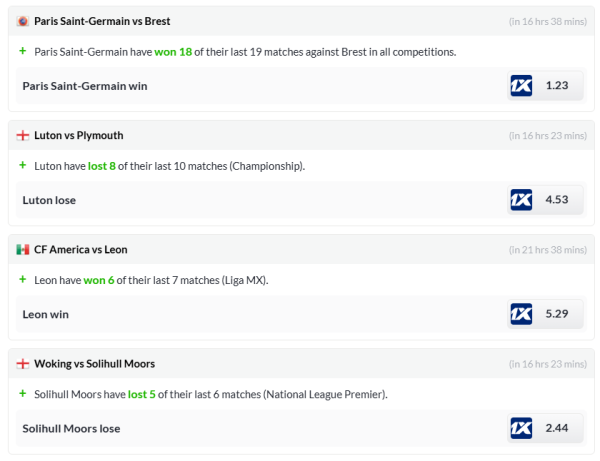Image resolution: width=600 pixels, height=461 pixels.
Task: Select the 2.44 odds for Solihull Moors lose
Action: (x=557, y=428)
